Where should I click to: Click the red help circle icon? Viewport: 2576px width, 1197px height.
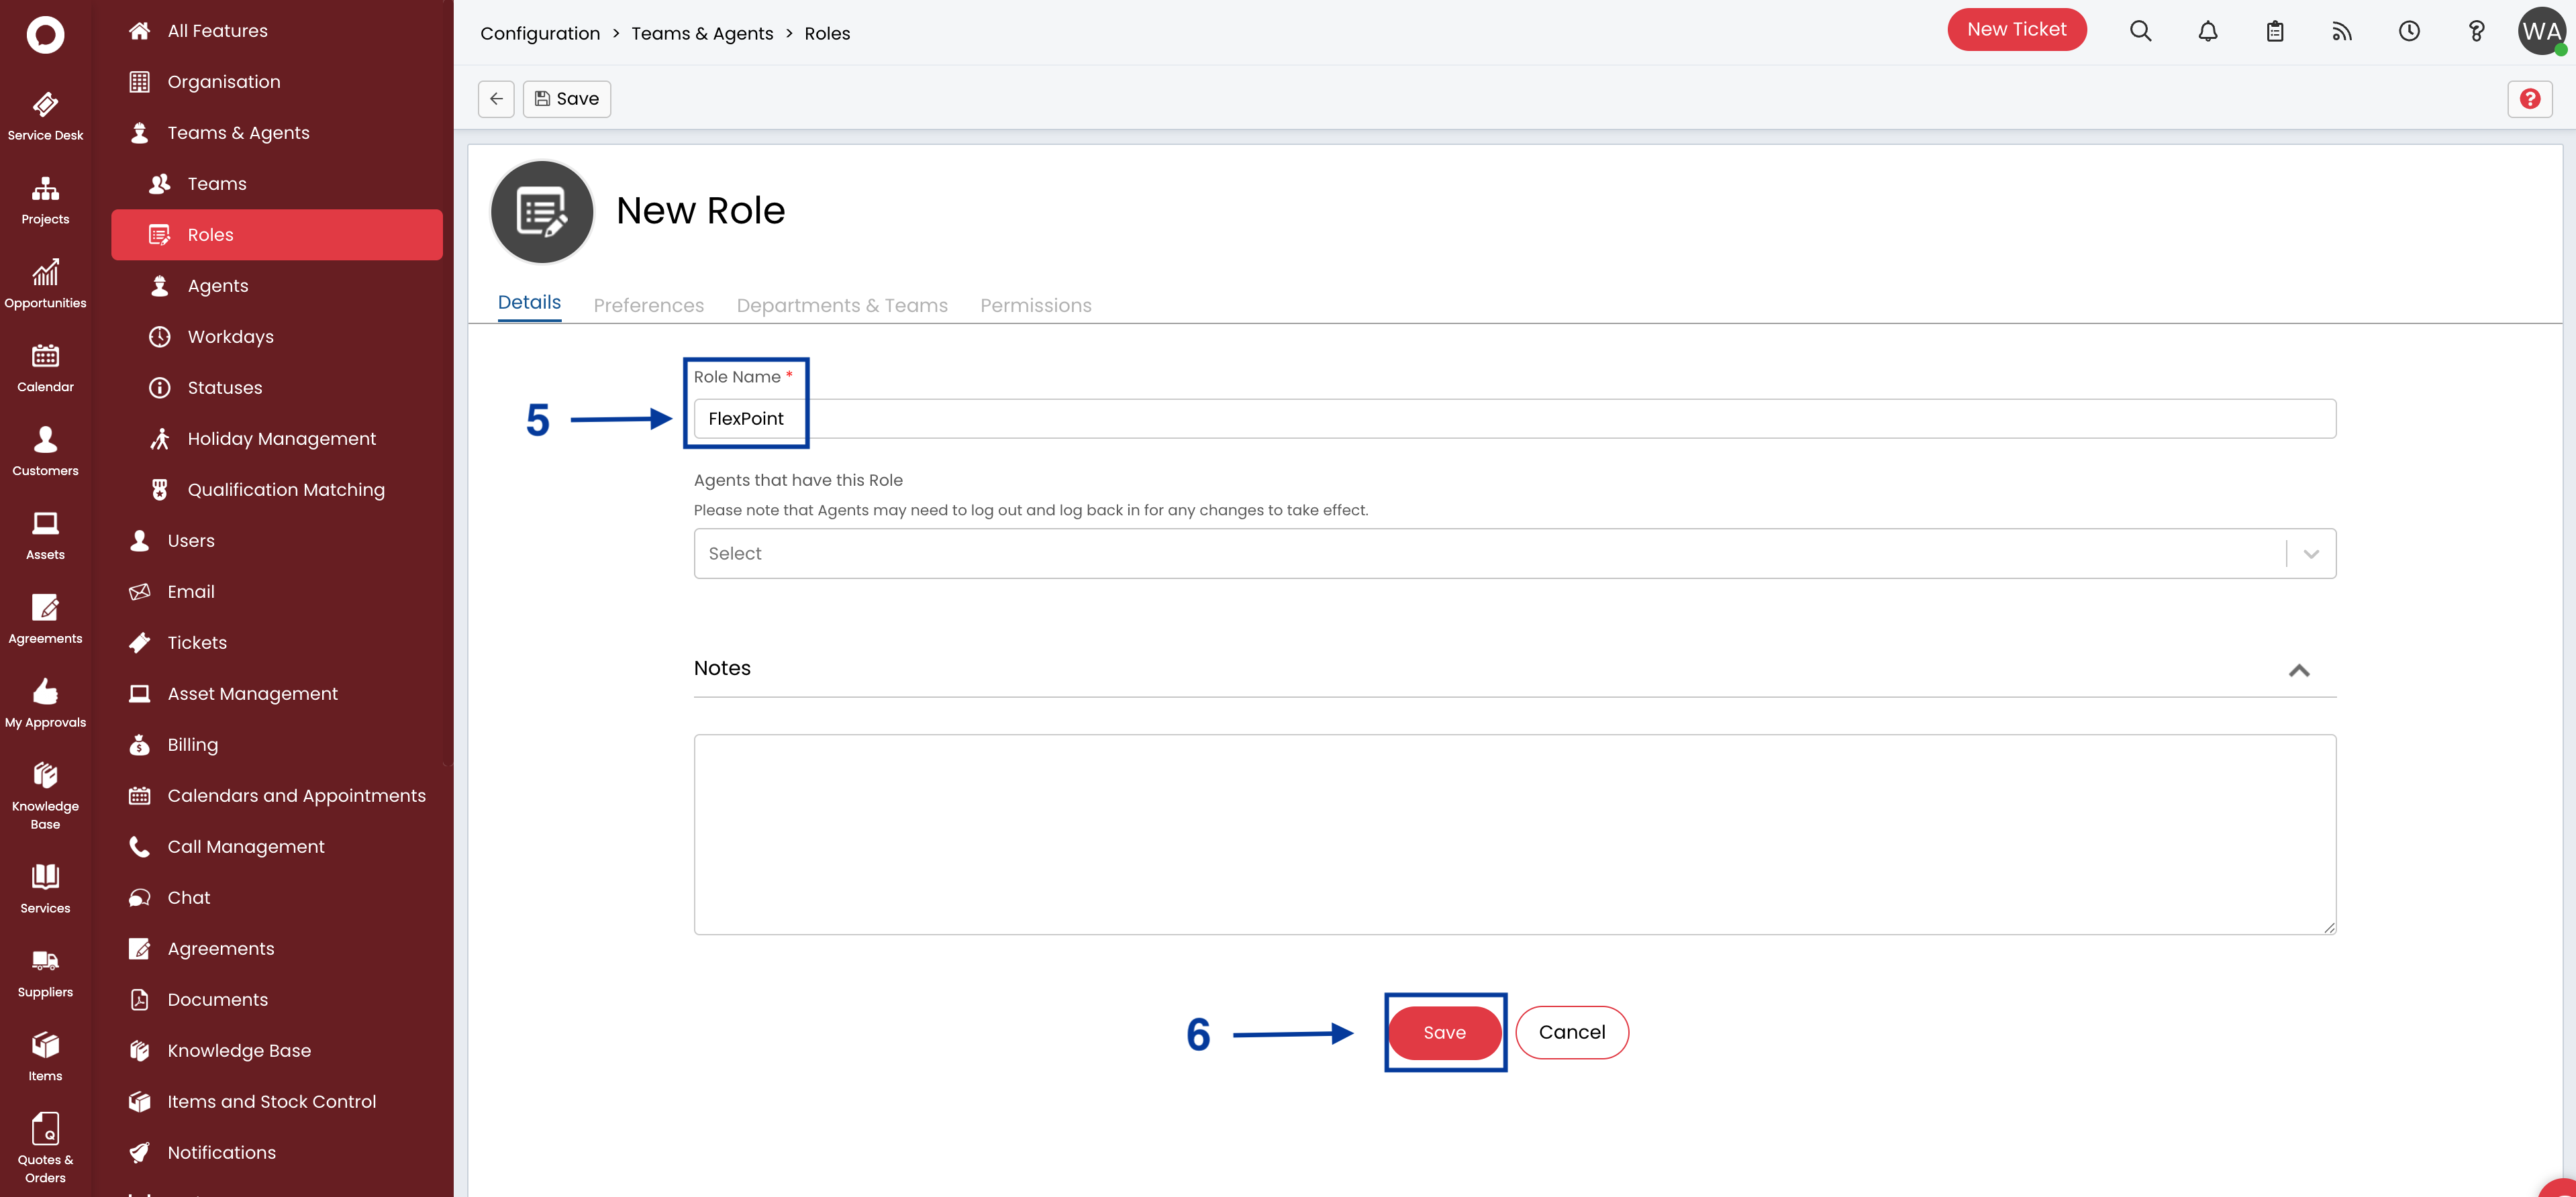point(2529,98)
